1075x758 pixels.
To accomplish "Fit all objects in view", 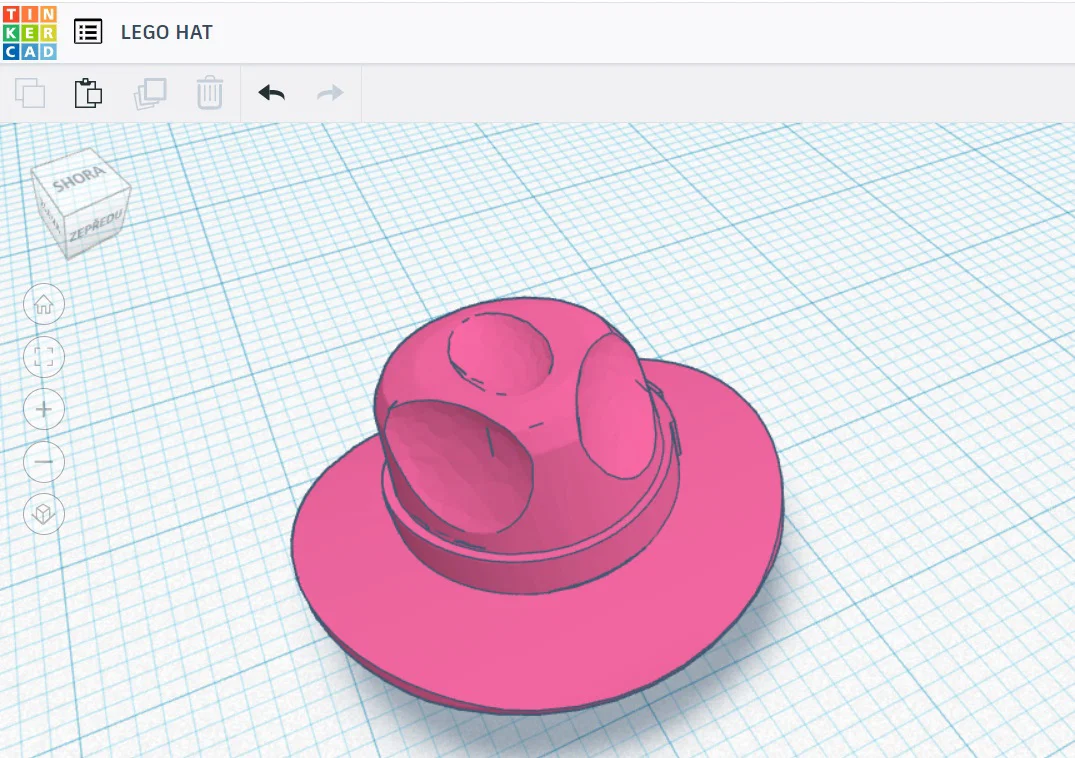I will click(44, 356).
